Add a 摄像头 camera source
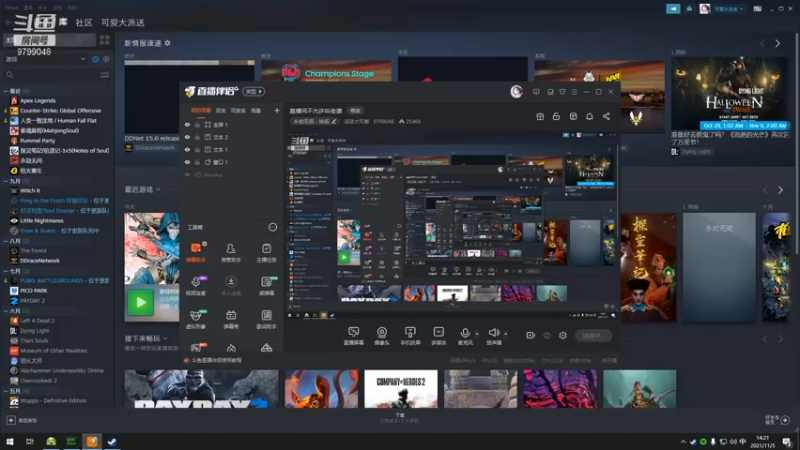 382,336
